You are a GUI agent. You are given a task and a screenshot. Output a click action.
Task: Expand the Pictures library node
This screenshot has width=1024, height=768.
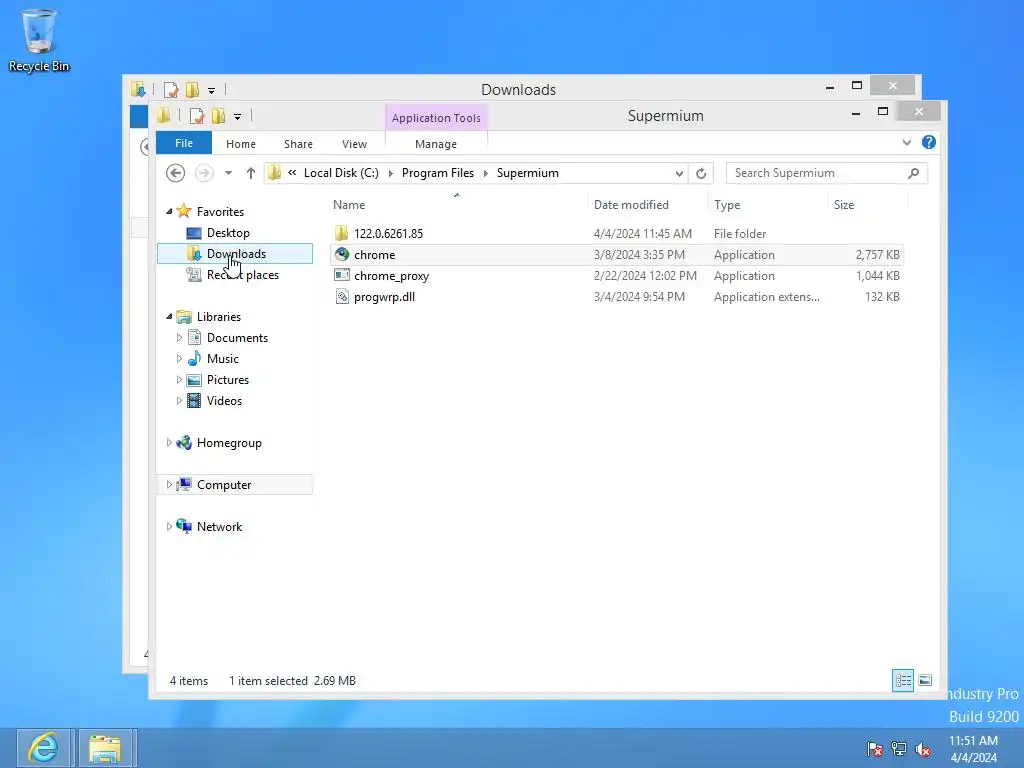coord(179,379)
